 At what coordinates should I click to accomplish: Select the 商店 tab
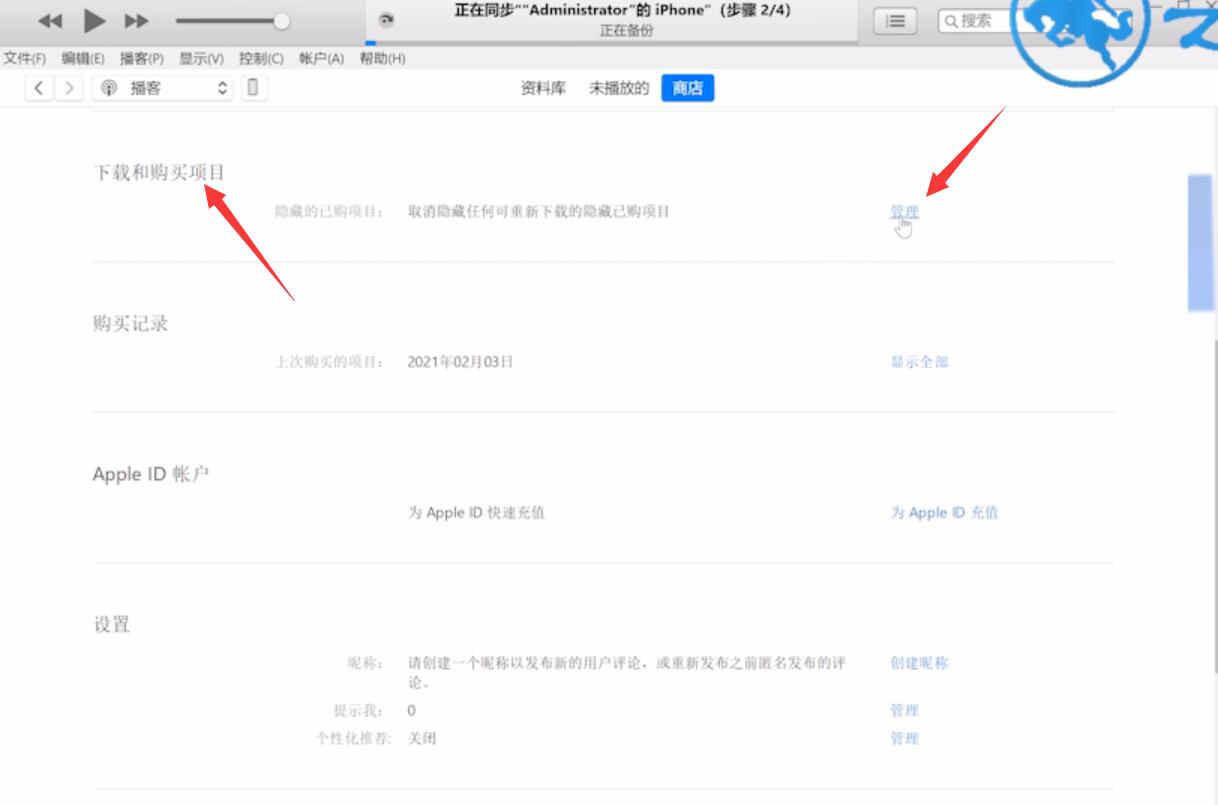(x=688, y=88)
